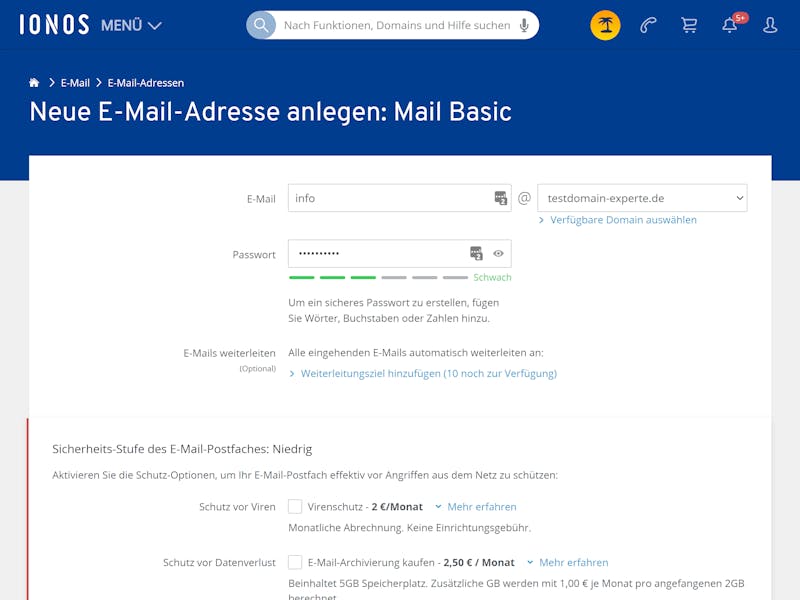
Task: Open the shopping cart icon
Action: pos(689,25)
